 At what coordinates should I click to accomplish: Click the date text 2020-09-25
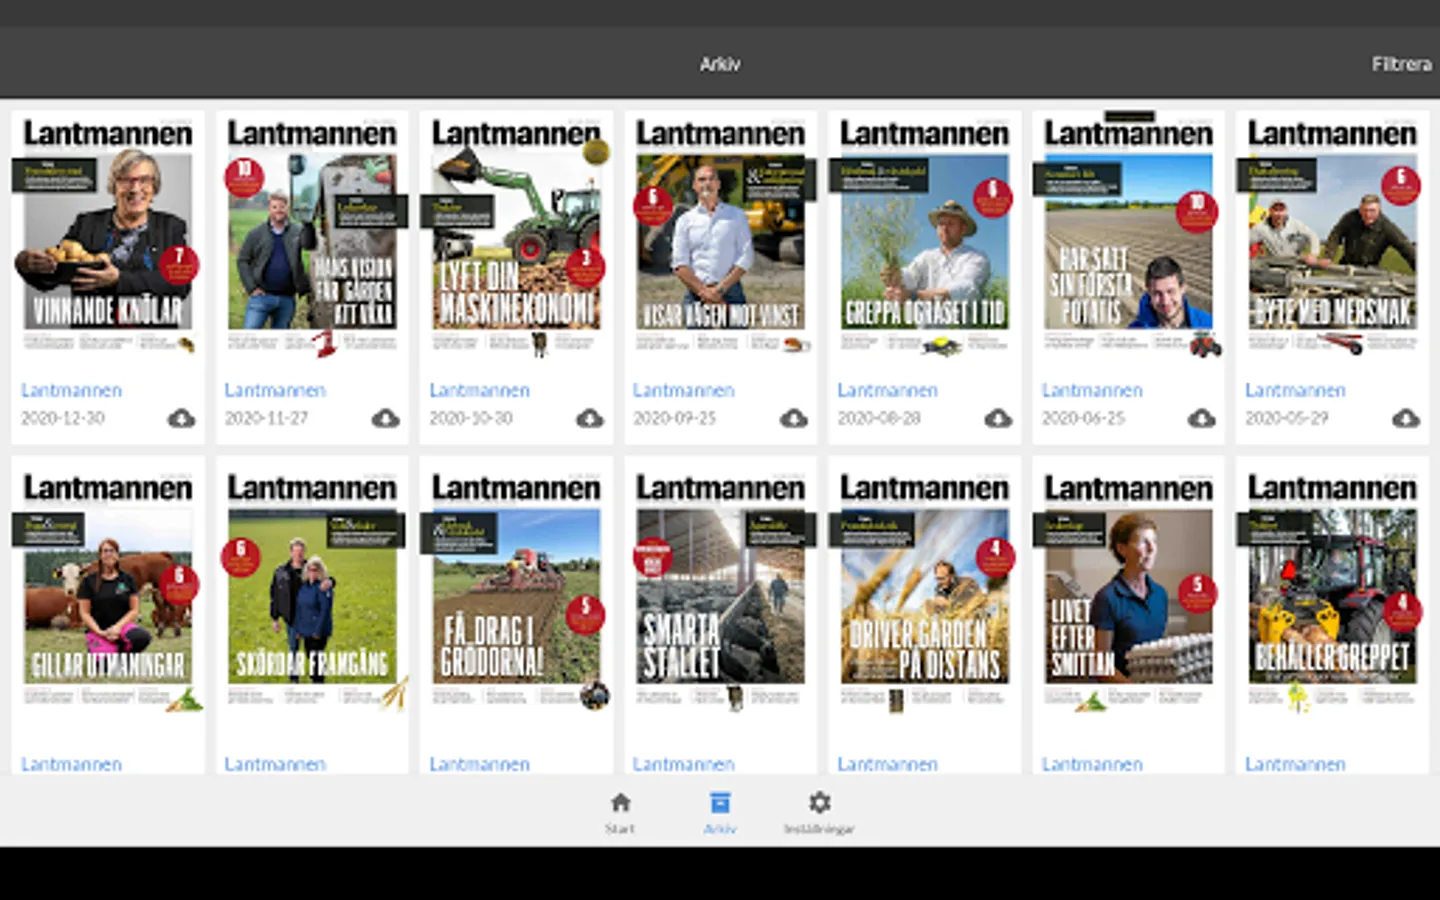coord(674,418)
